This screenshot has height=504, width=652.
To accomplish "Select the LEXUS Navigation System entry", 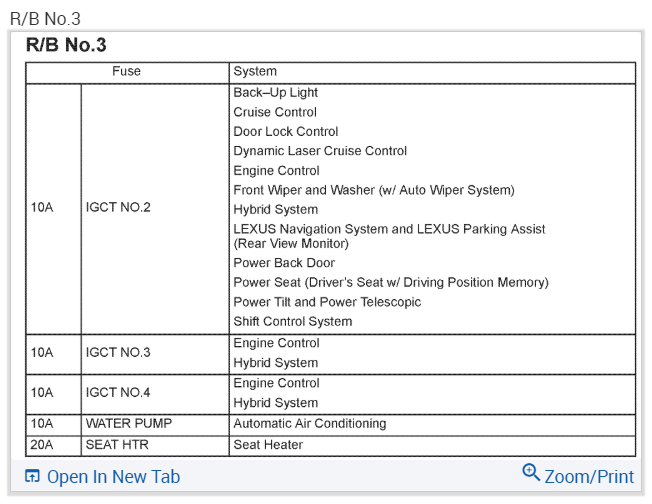I will (x=389, y=236).
